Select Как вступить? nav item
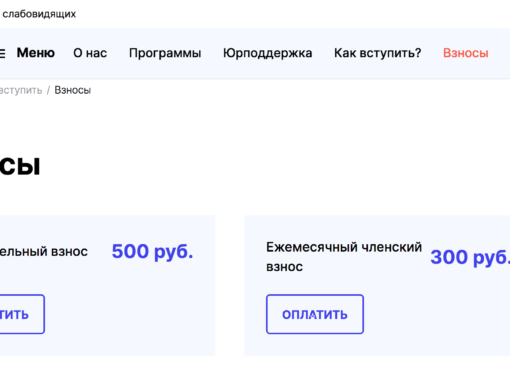This screenshot has height=382, width=510. pos(378,53)
